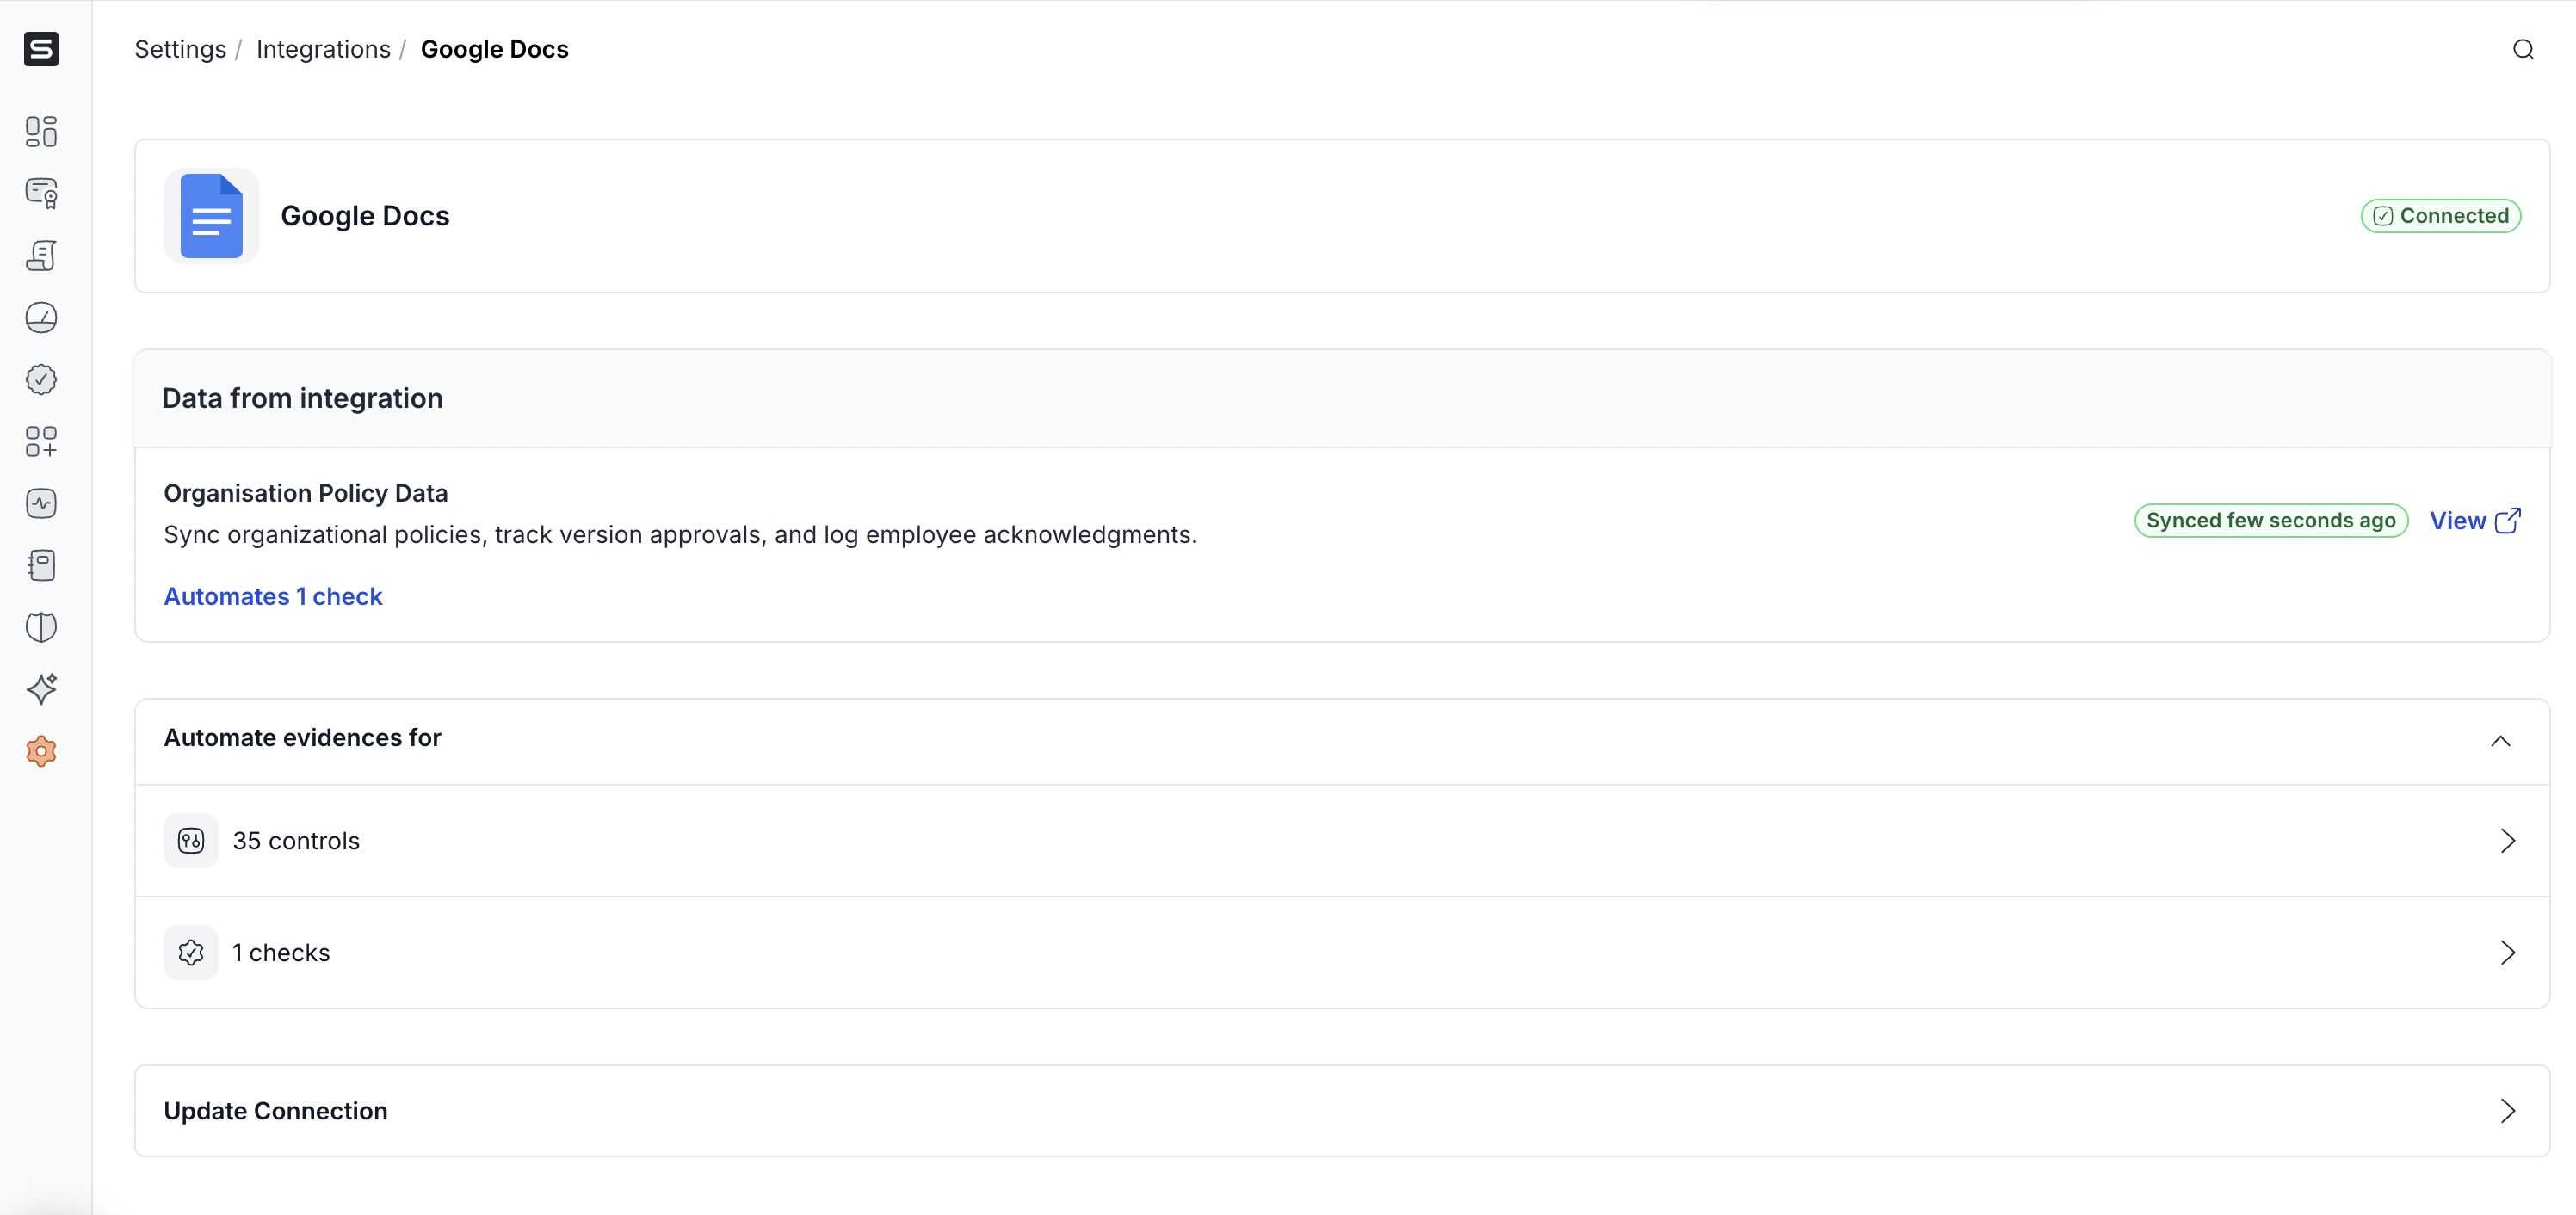Open the AI sparkle sidebar icon
Screen dimensions: 2576x1215
tap(41, 689)
